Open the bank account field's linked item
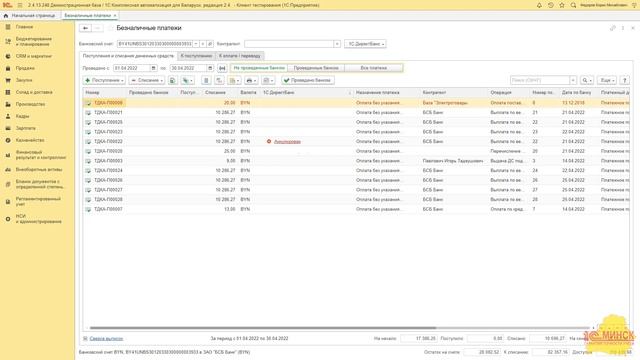Image resolution: width=640 pixels, height=360 pixels. pos(210,44)
